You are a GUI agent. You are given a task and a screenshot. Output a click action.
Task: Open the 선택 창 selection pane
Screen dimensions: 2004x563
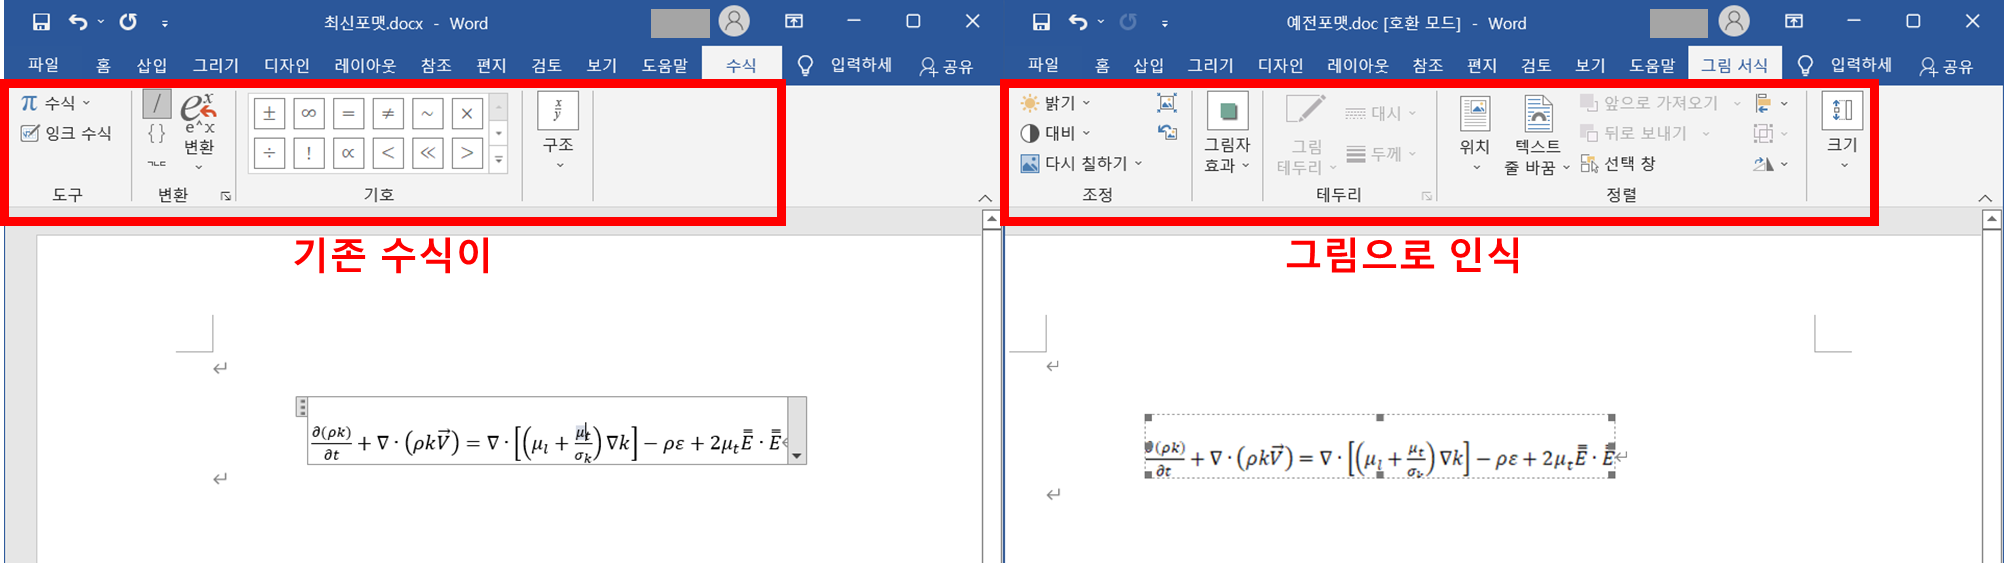click(1618, 163)
